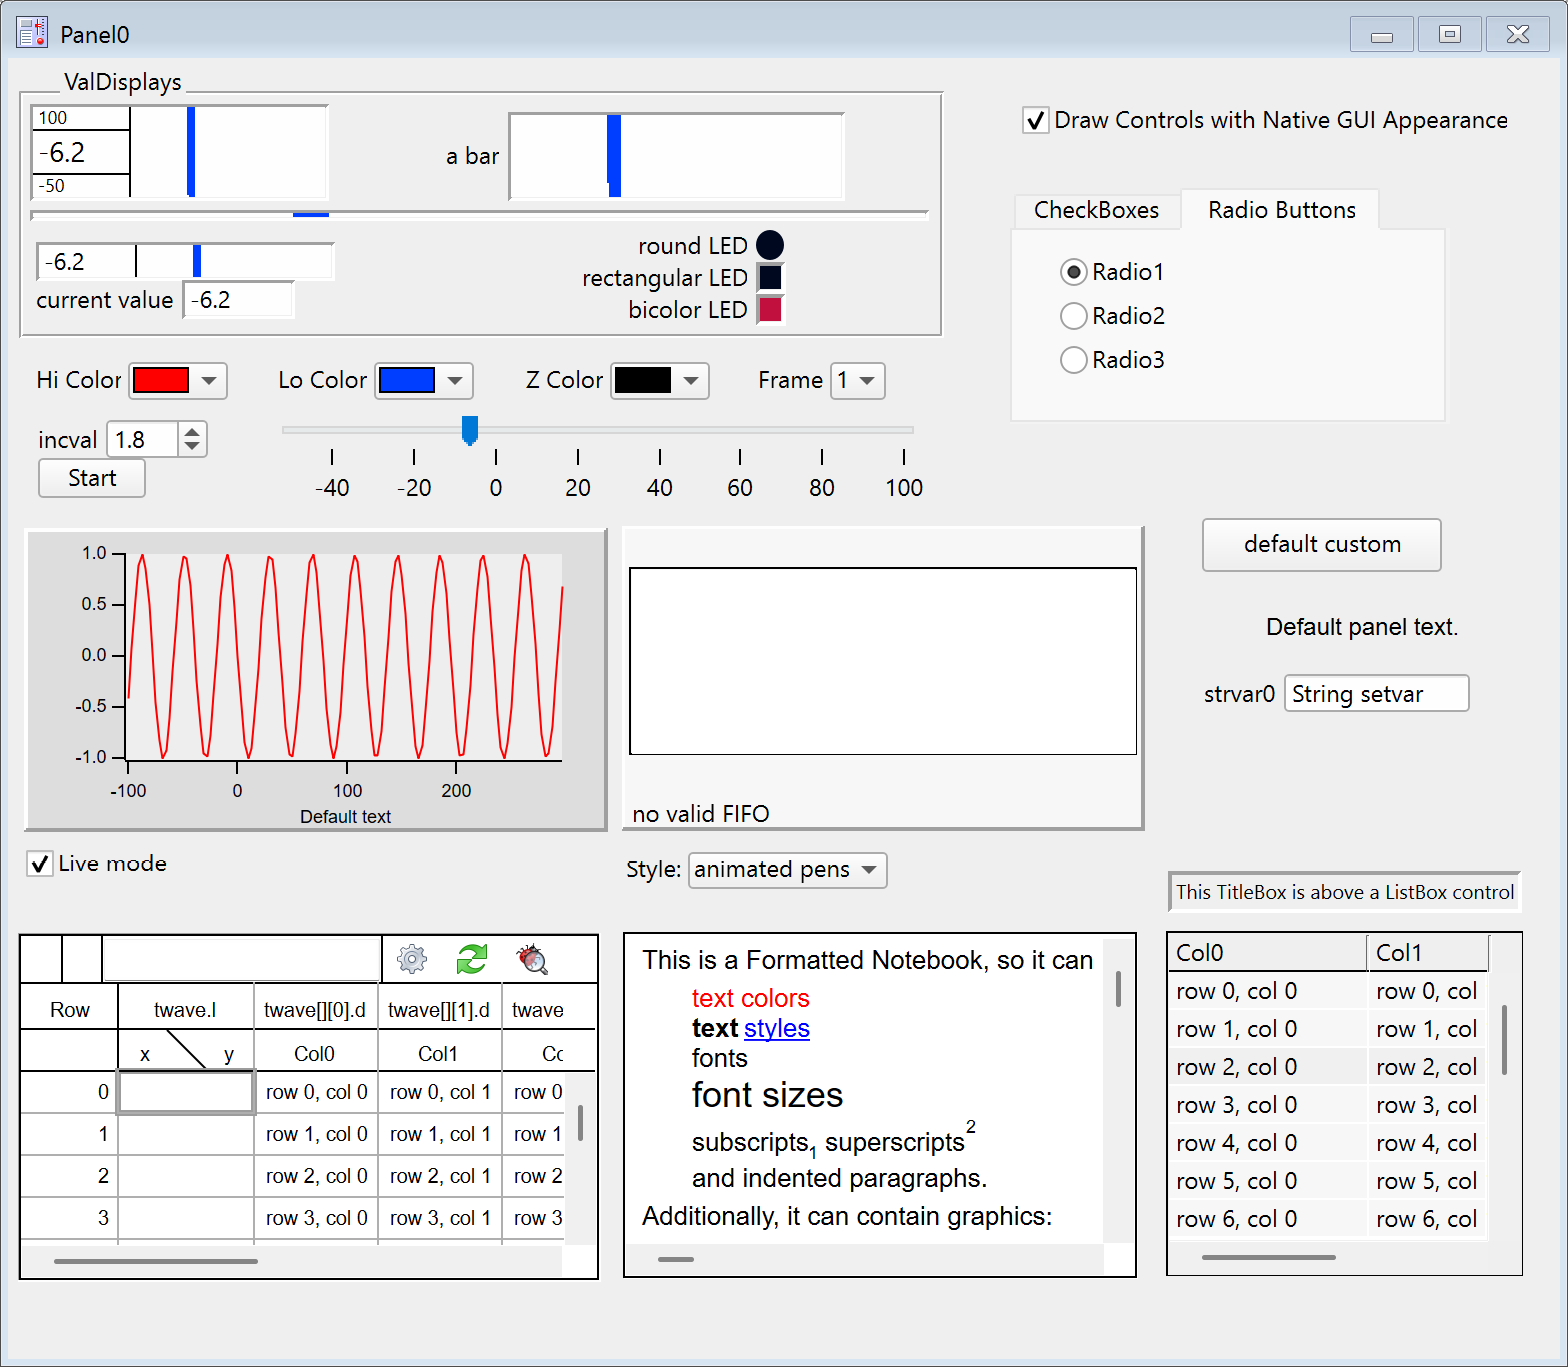The image size is (1568, 1367).
Task: Click the Panel0 window icon in title bar
Action: pyautogui.click(x=32, y=34)
